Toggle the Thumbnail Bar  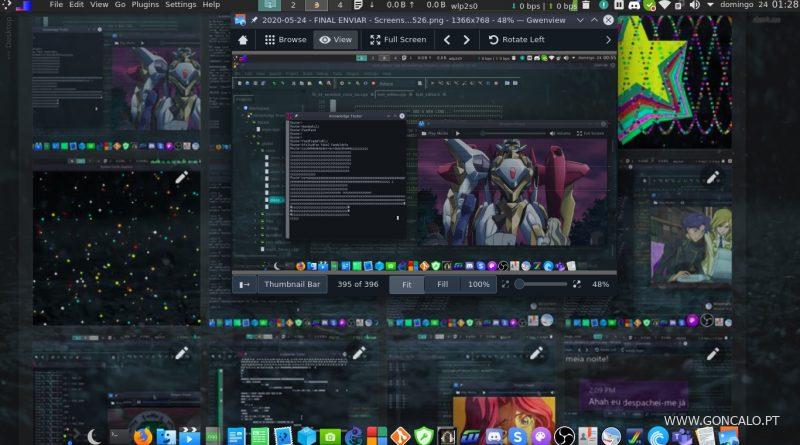click(x=292, y=284)
